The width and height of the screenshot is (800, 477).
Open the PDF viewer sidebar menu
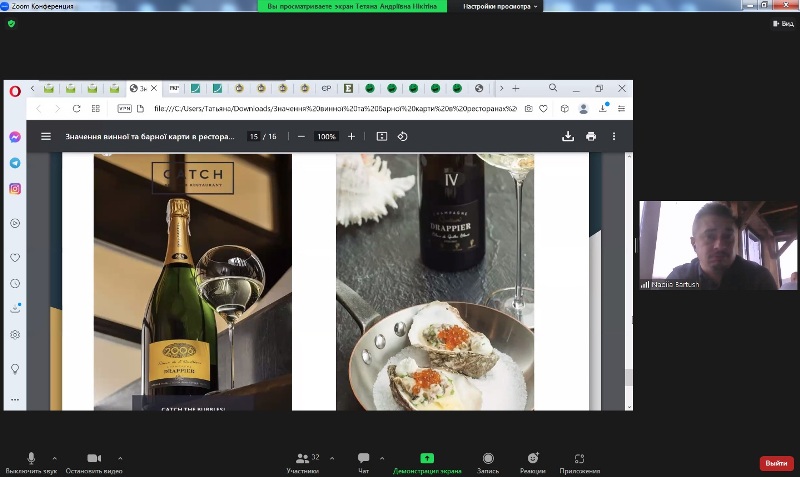(x=45, y=136)
